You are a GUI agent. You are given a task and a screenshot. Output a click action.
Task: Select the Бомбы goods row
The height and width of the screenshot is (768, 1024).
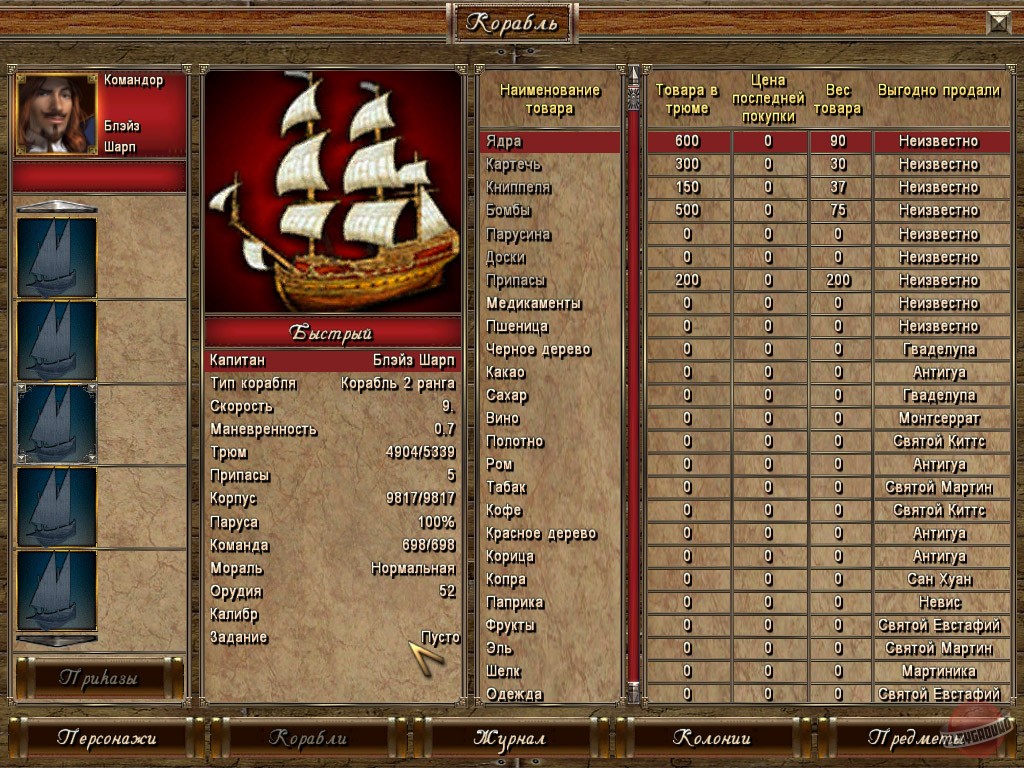tap(745, 210)
